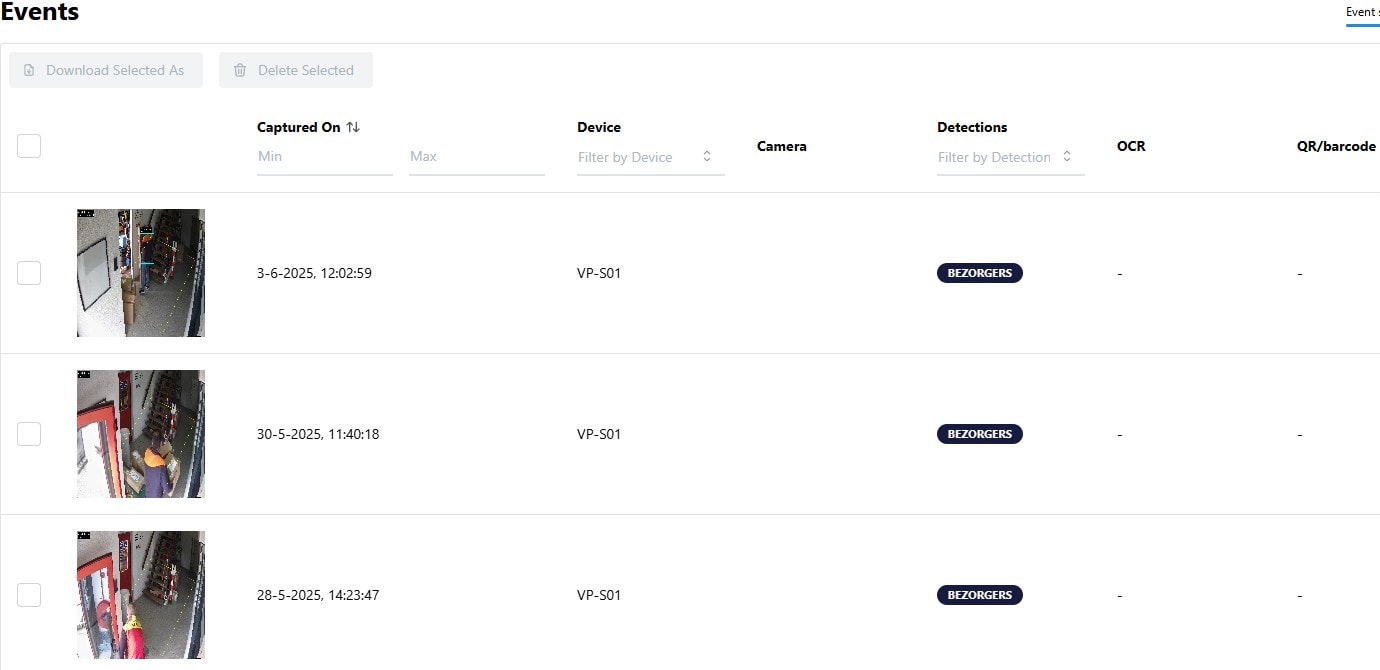Open the Filter by Device dropdown
The height and width of the screenshot is (670, 1380).
point(650,157)
